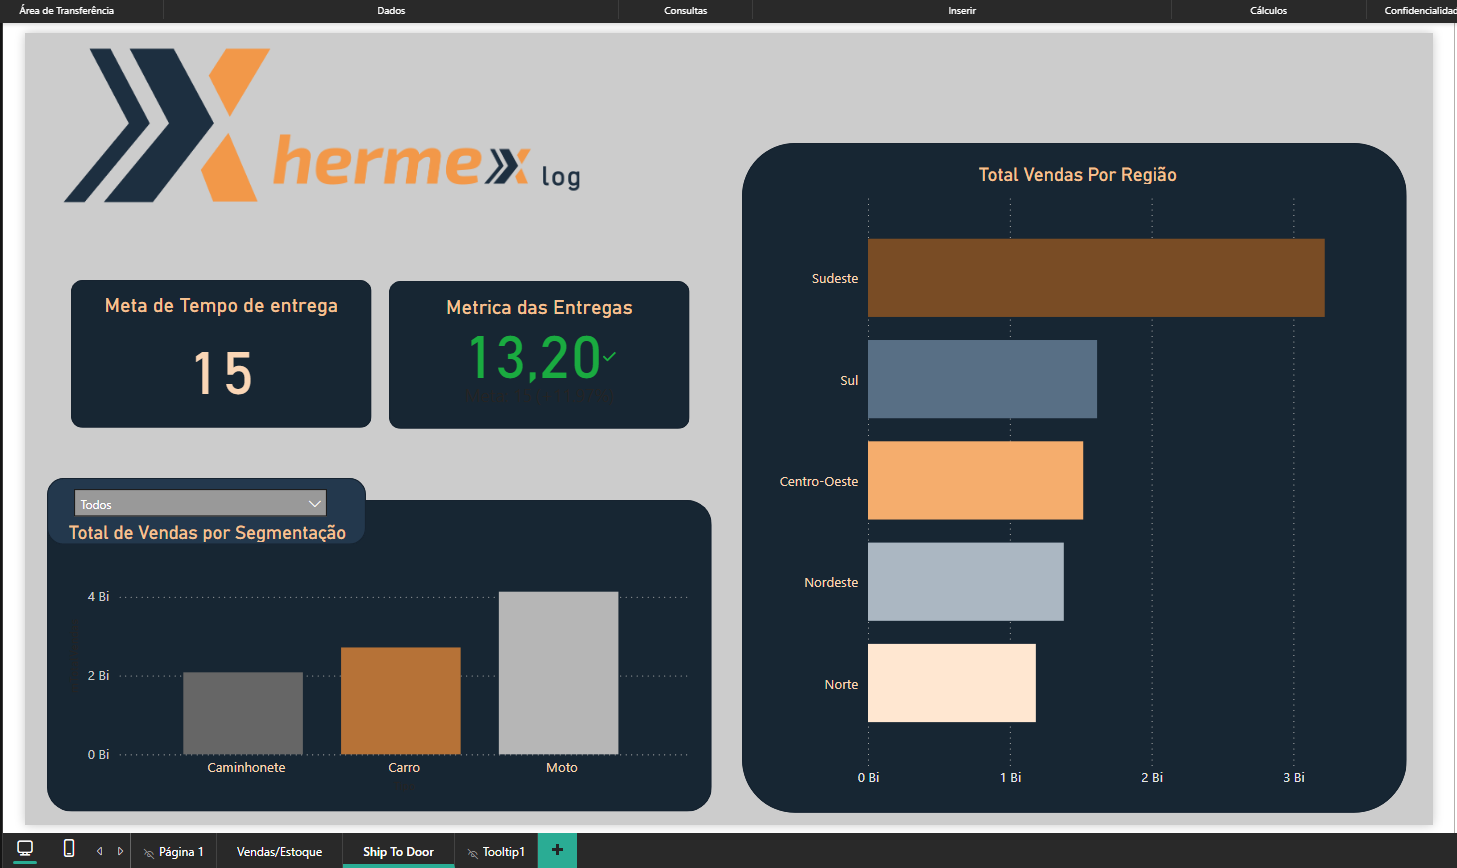The width and height of the screenshot is (1457, 868).
Task: Select the Sudeste bar in region chart
Action: pyautogui.click(x=1096, y=278)
